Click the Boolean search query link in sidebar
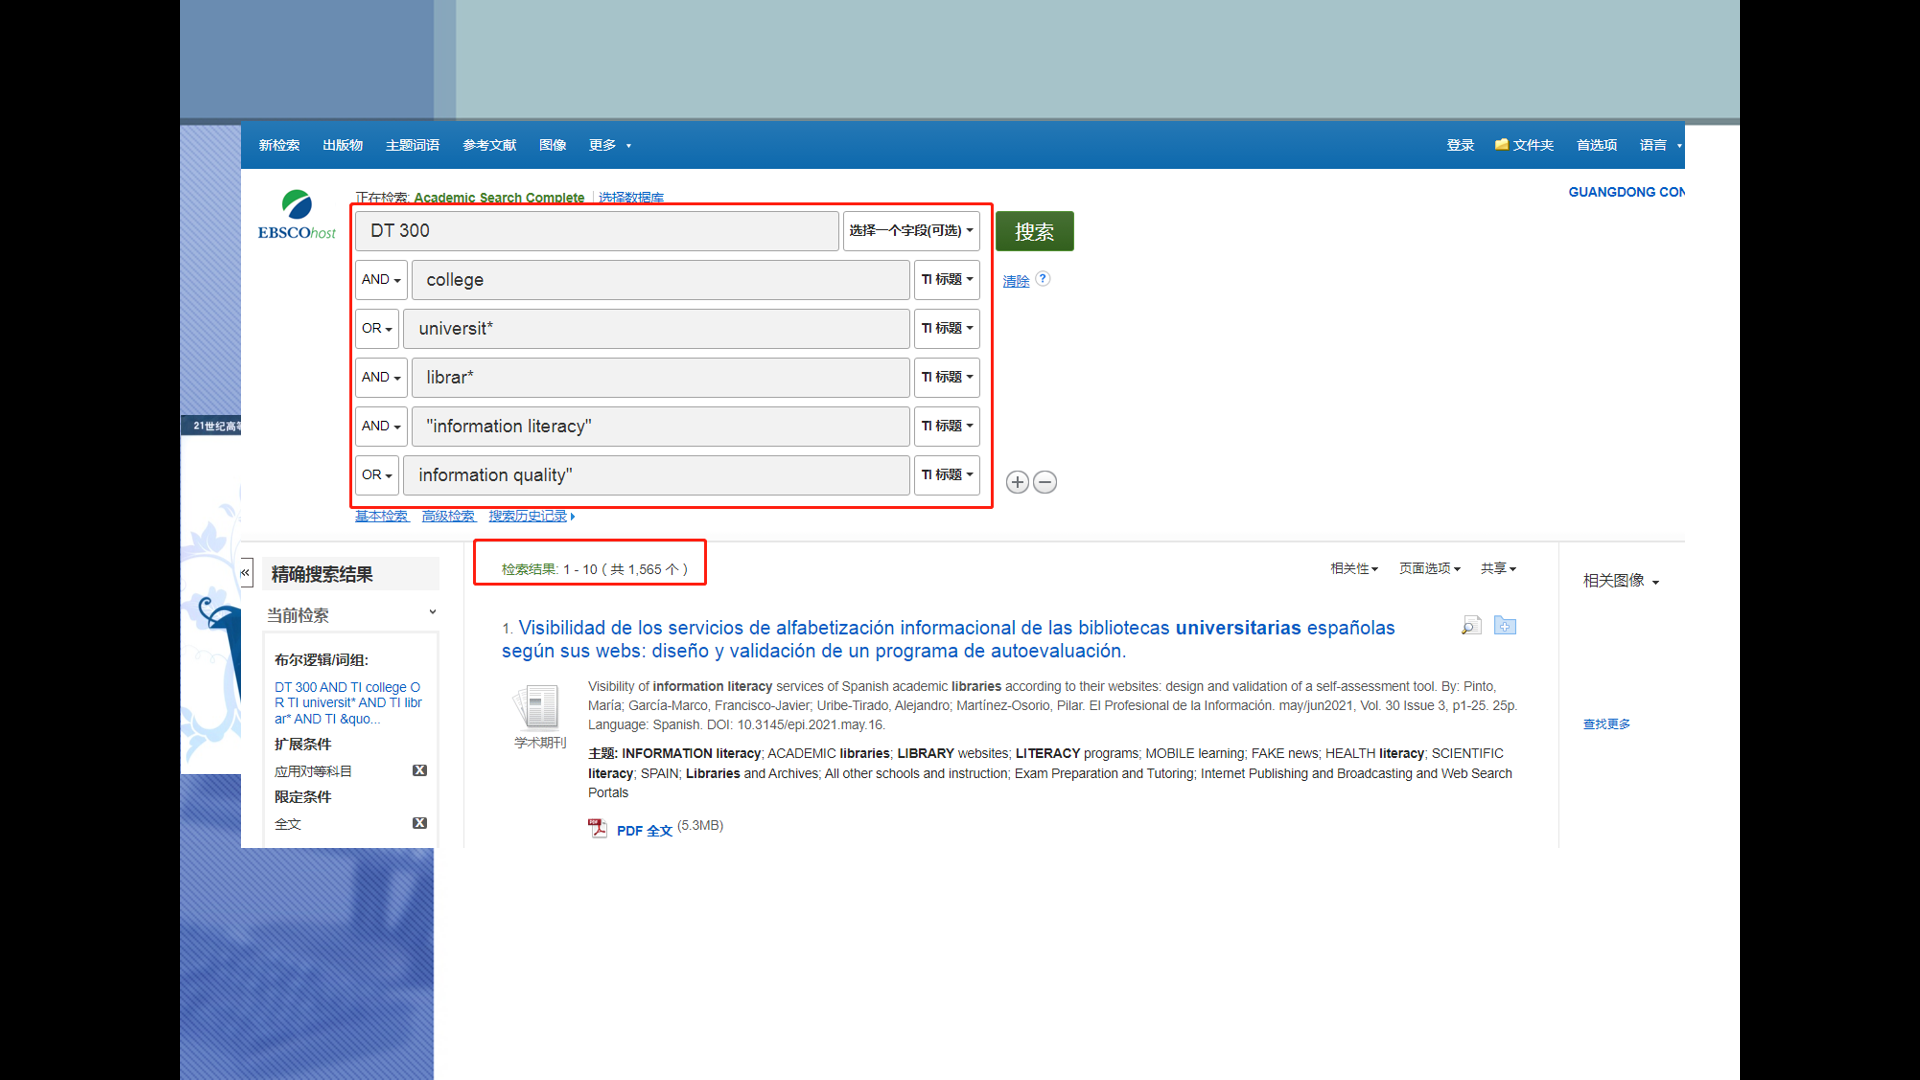Viewport: 1920px width, 1080px height. [x=348, y=703]
